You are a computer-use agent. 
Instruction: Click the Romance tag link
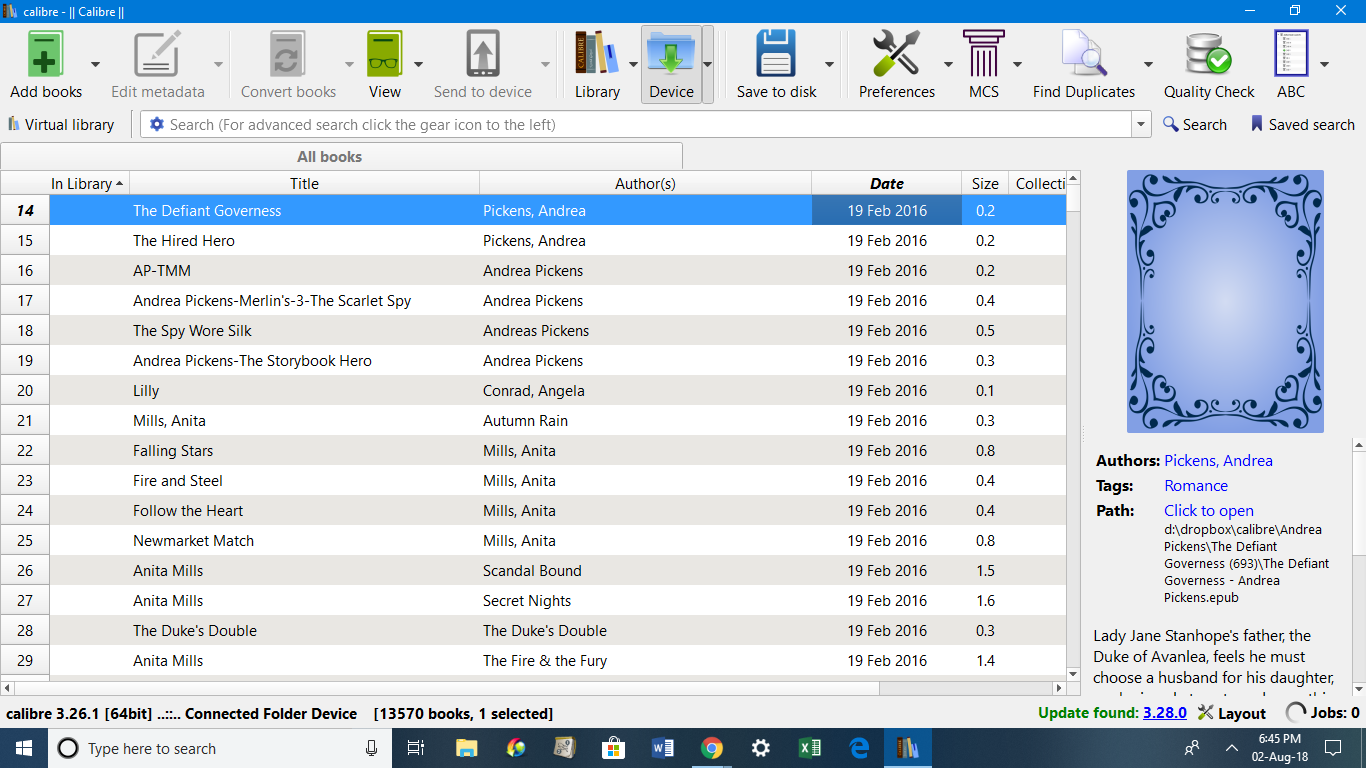[x=1196, y=486]
